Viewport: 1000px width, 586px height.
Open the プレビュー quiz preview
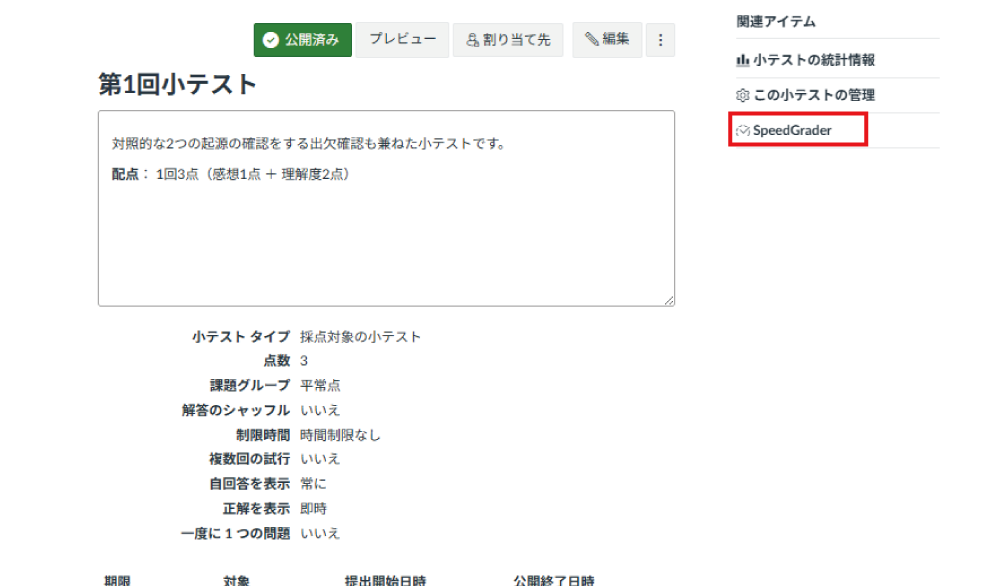[402, 40]
